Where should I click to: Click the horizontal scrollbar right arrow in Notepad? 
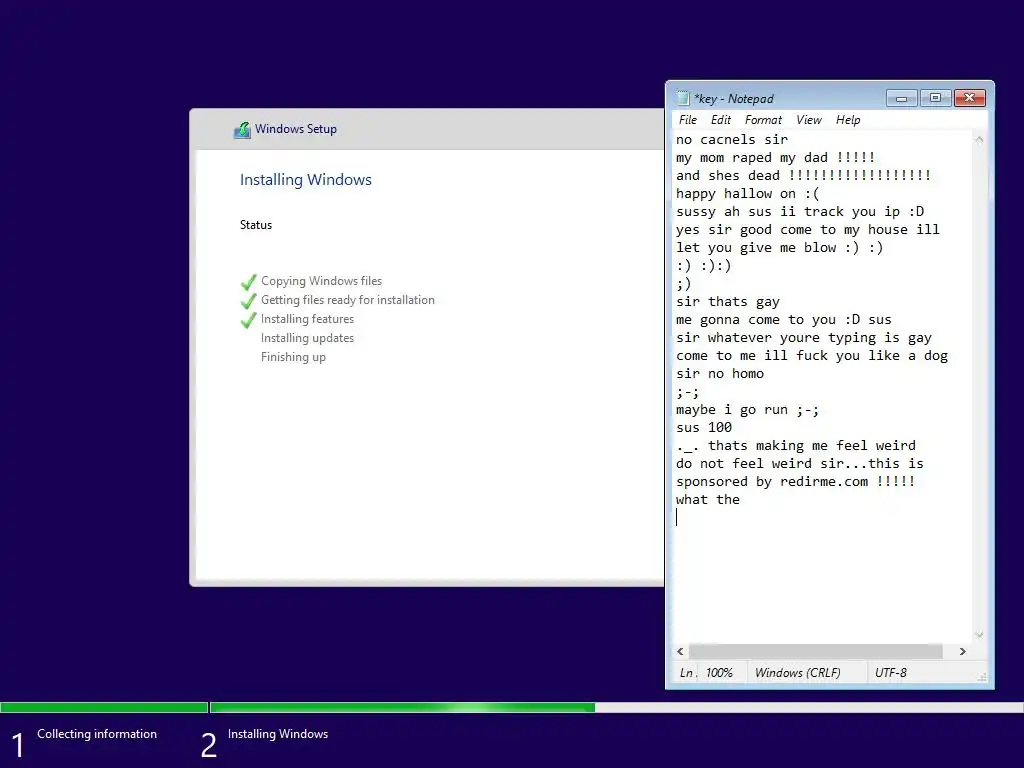[x=963, y=651]
